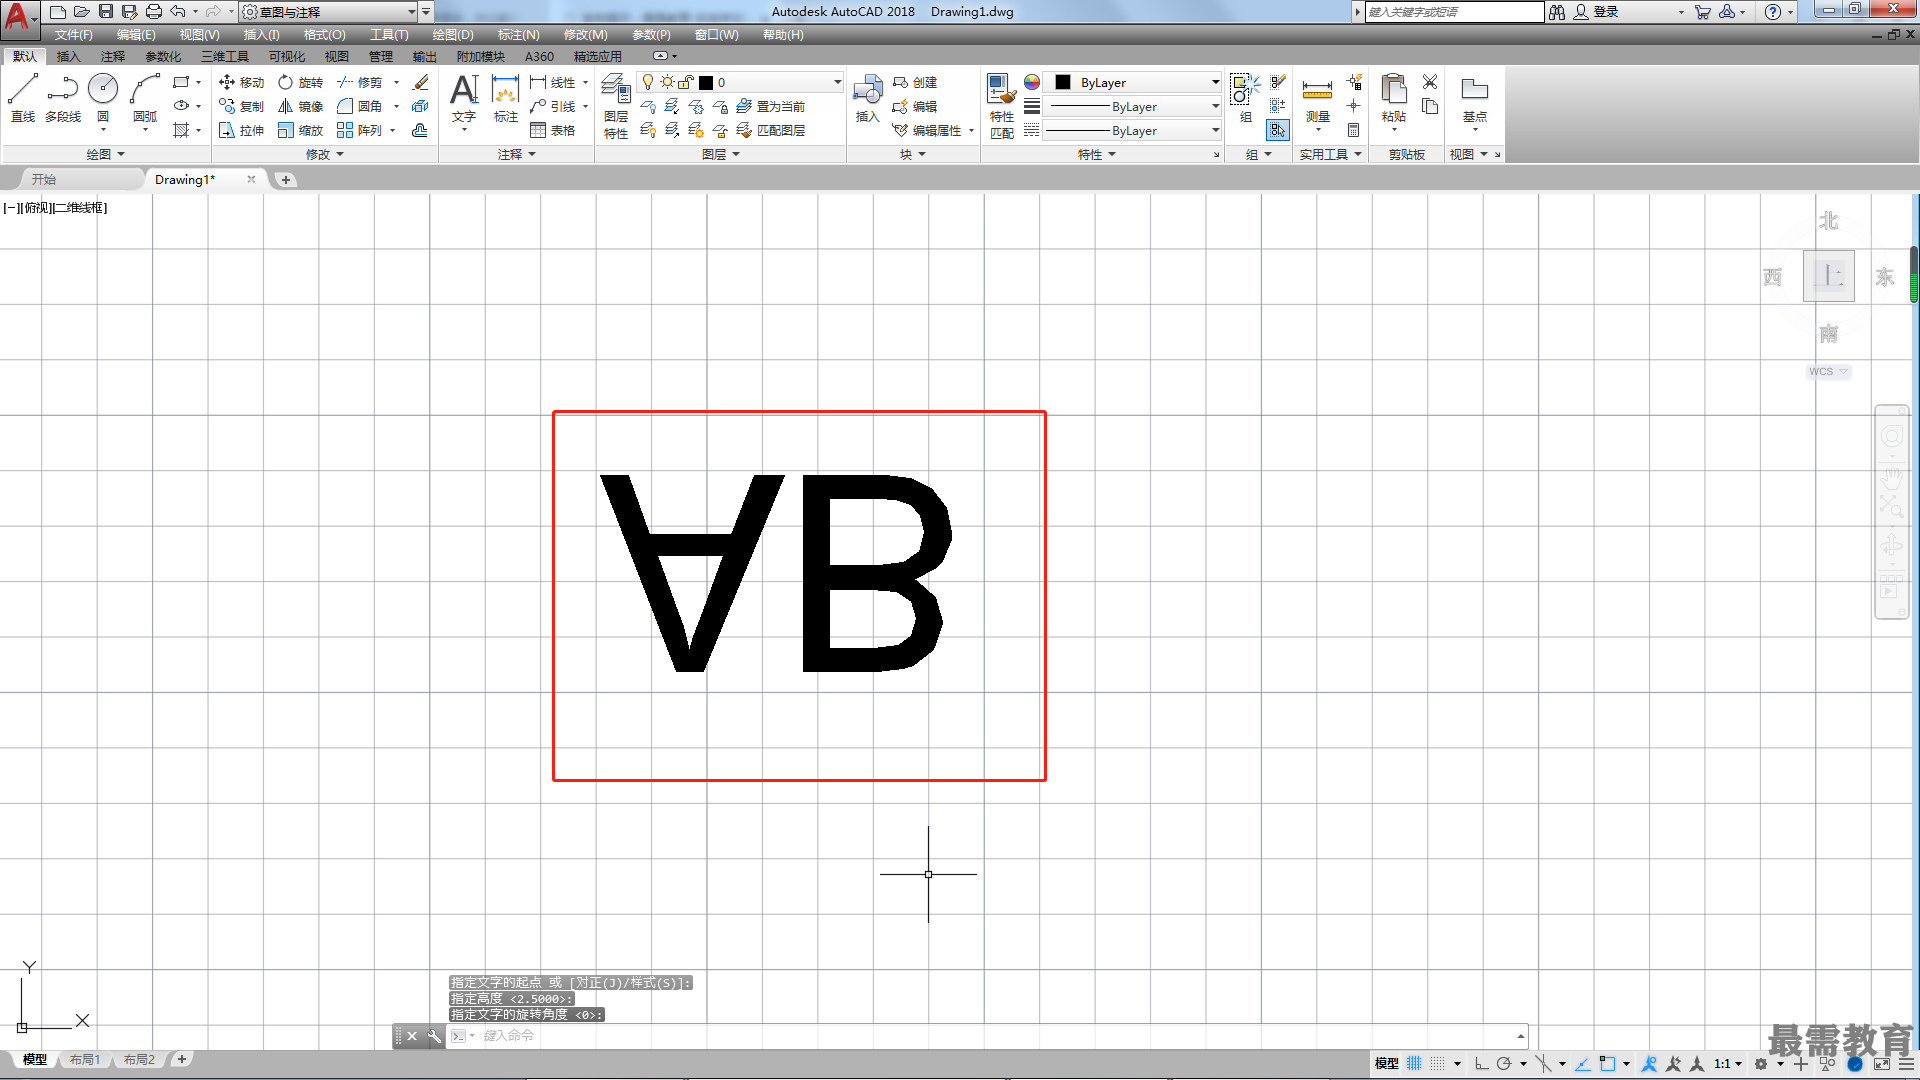Choose the Mirror (镜像) command
This screenshot has width=1920, height=1080.
pyautogui.click(x=301, y=106)
